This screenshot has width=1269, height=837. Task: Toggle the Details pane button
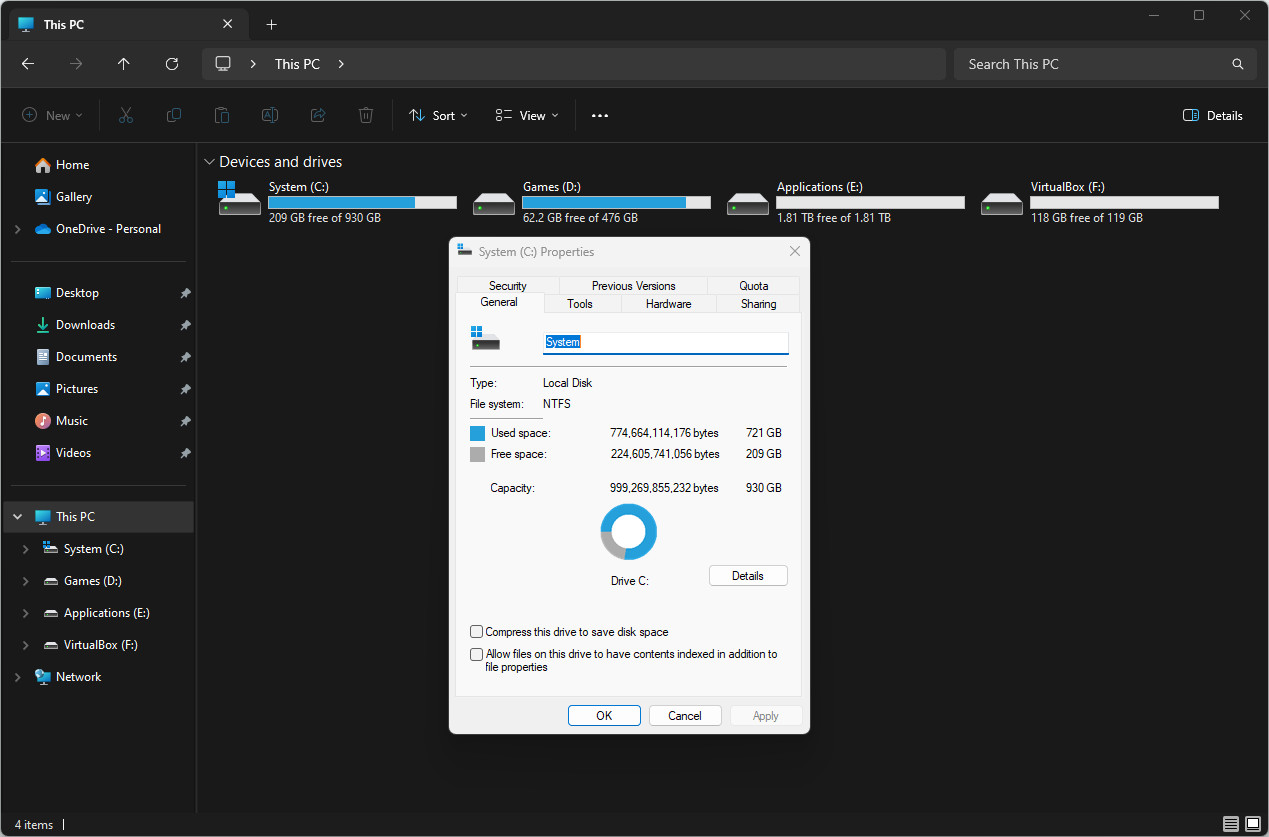[x=1212, y=116]
